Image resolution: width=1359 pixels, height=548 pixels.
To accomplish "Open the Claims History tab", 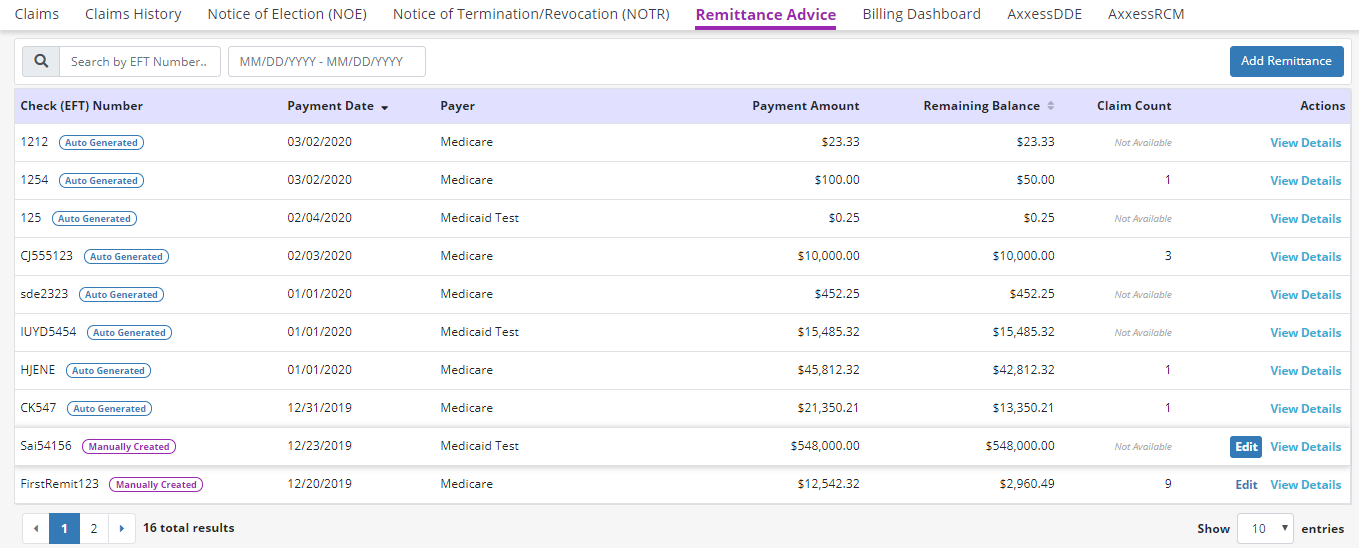I will pos(133,14).
